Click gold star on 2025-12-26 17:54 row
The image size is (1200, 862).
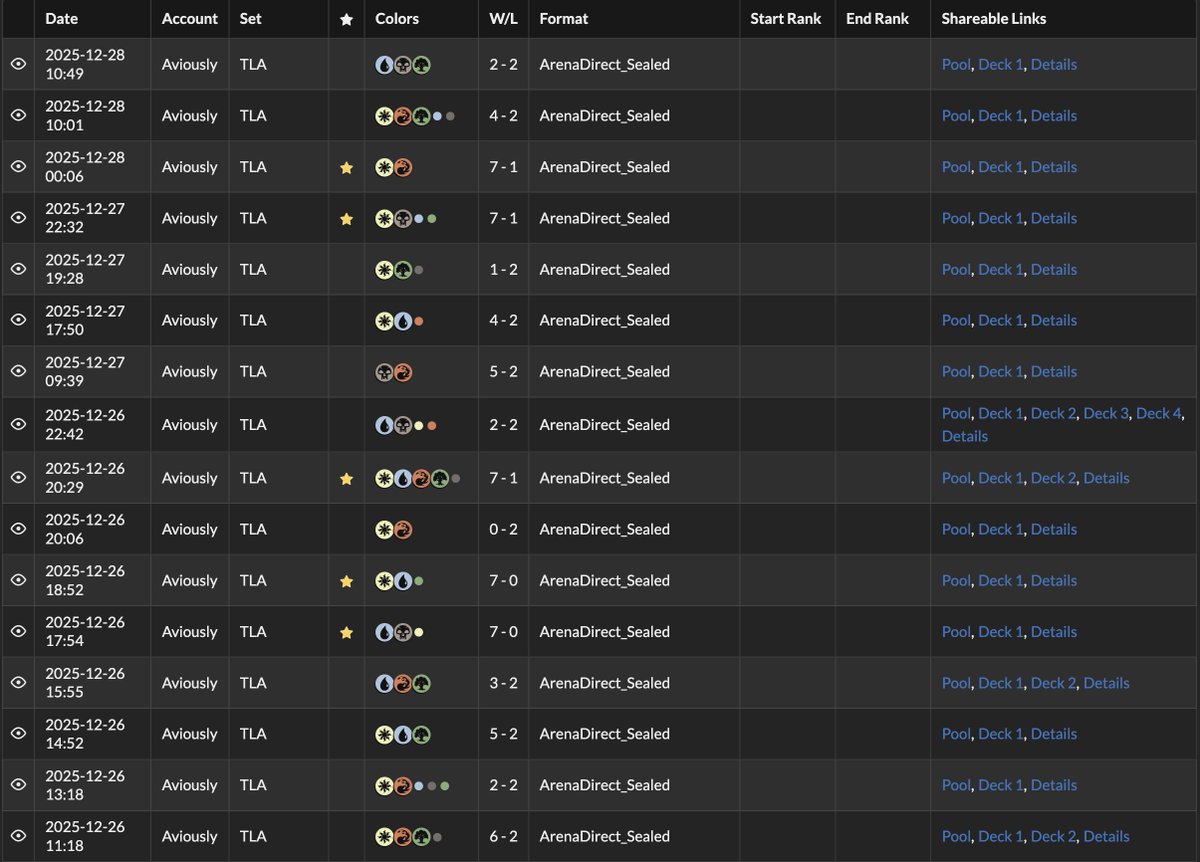pyautogui.click(x=346, y=632)
